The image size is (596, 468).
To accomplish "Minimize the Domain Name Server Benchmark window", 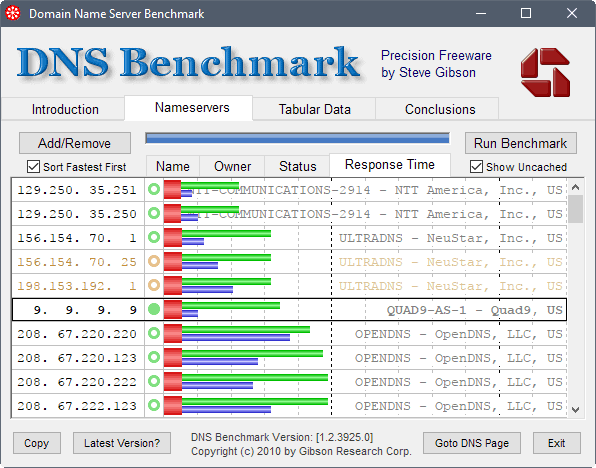I will (x=481, y=13).
